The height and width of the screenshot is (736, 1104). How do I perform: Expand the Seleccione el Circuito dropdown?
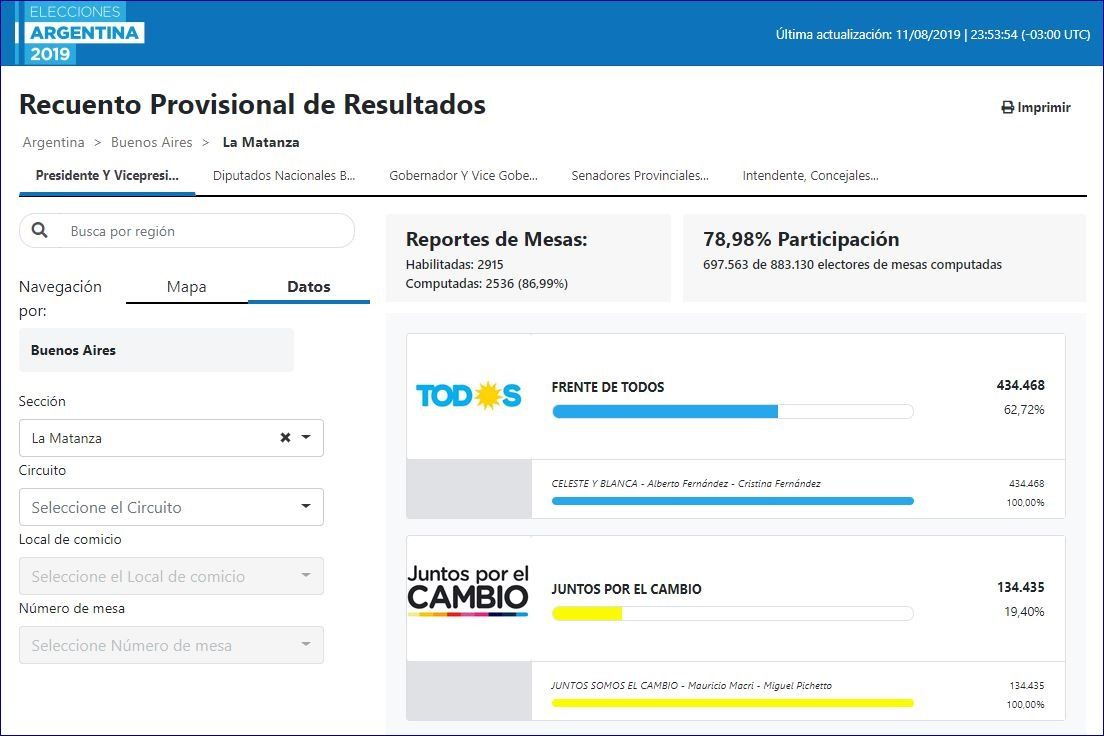pyautogui.click(x=306, y=507)
